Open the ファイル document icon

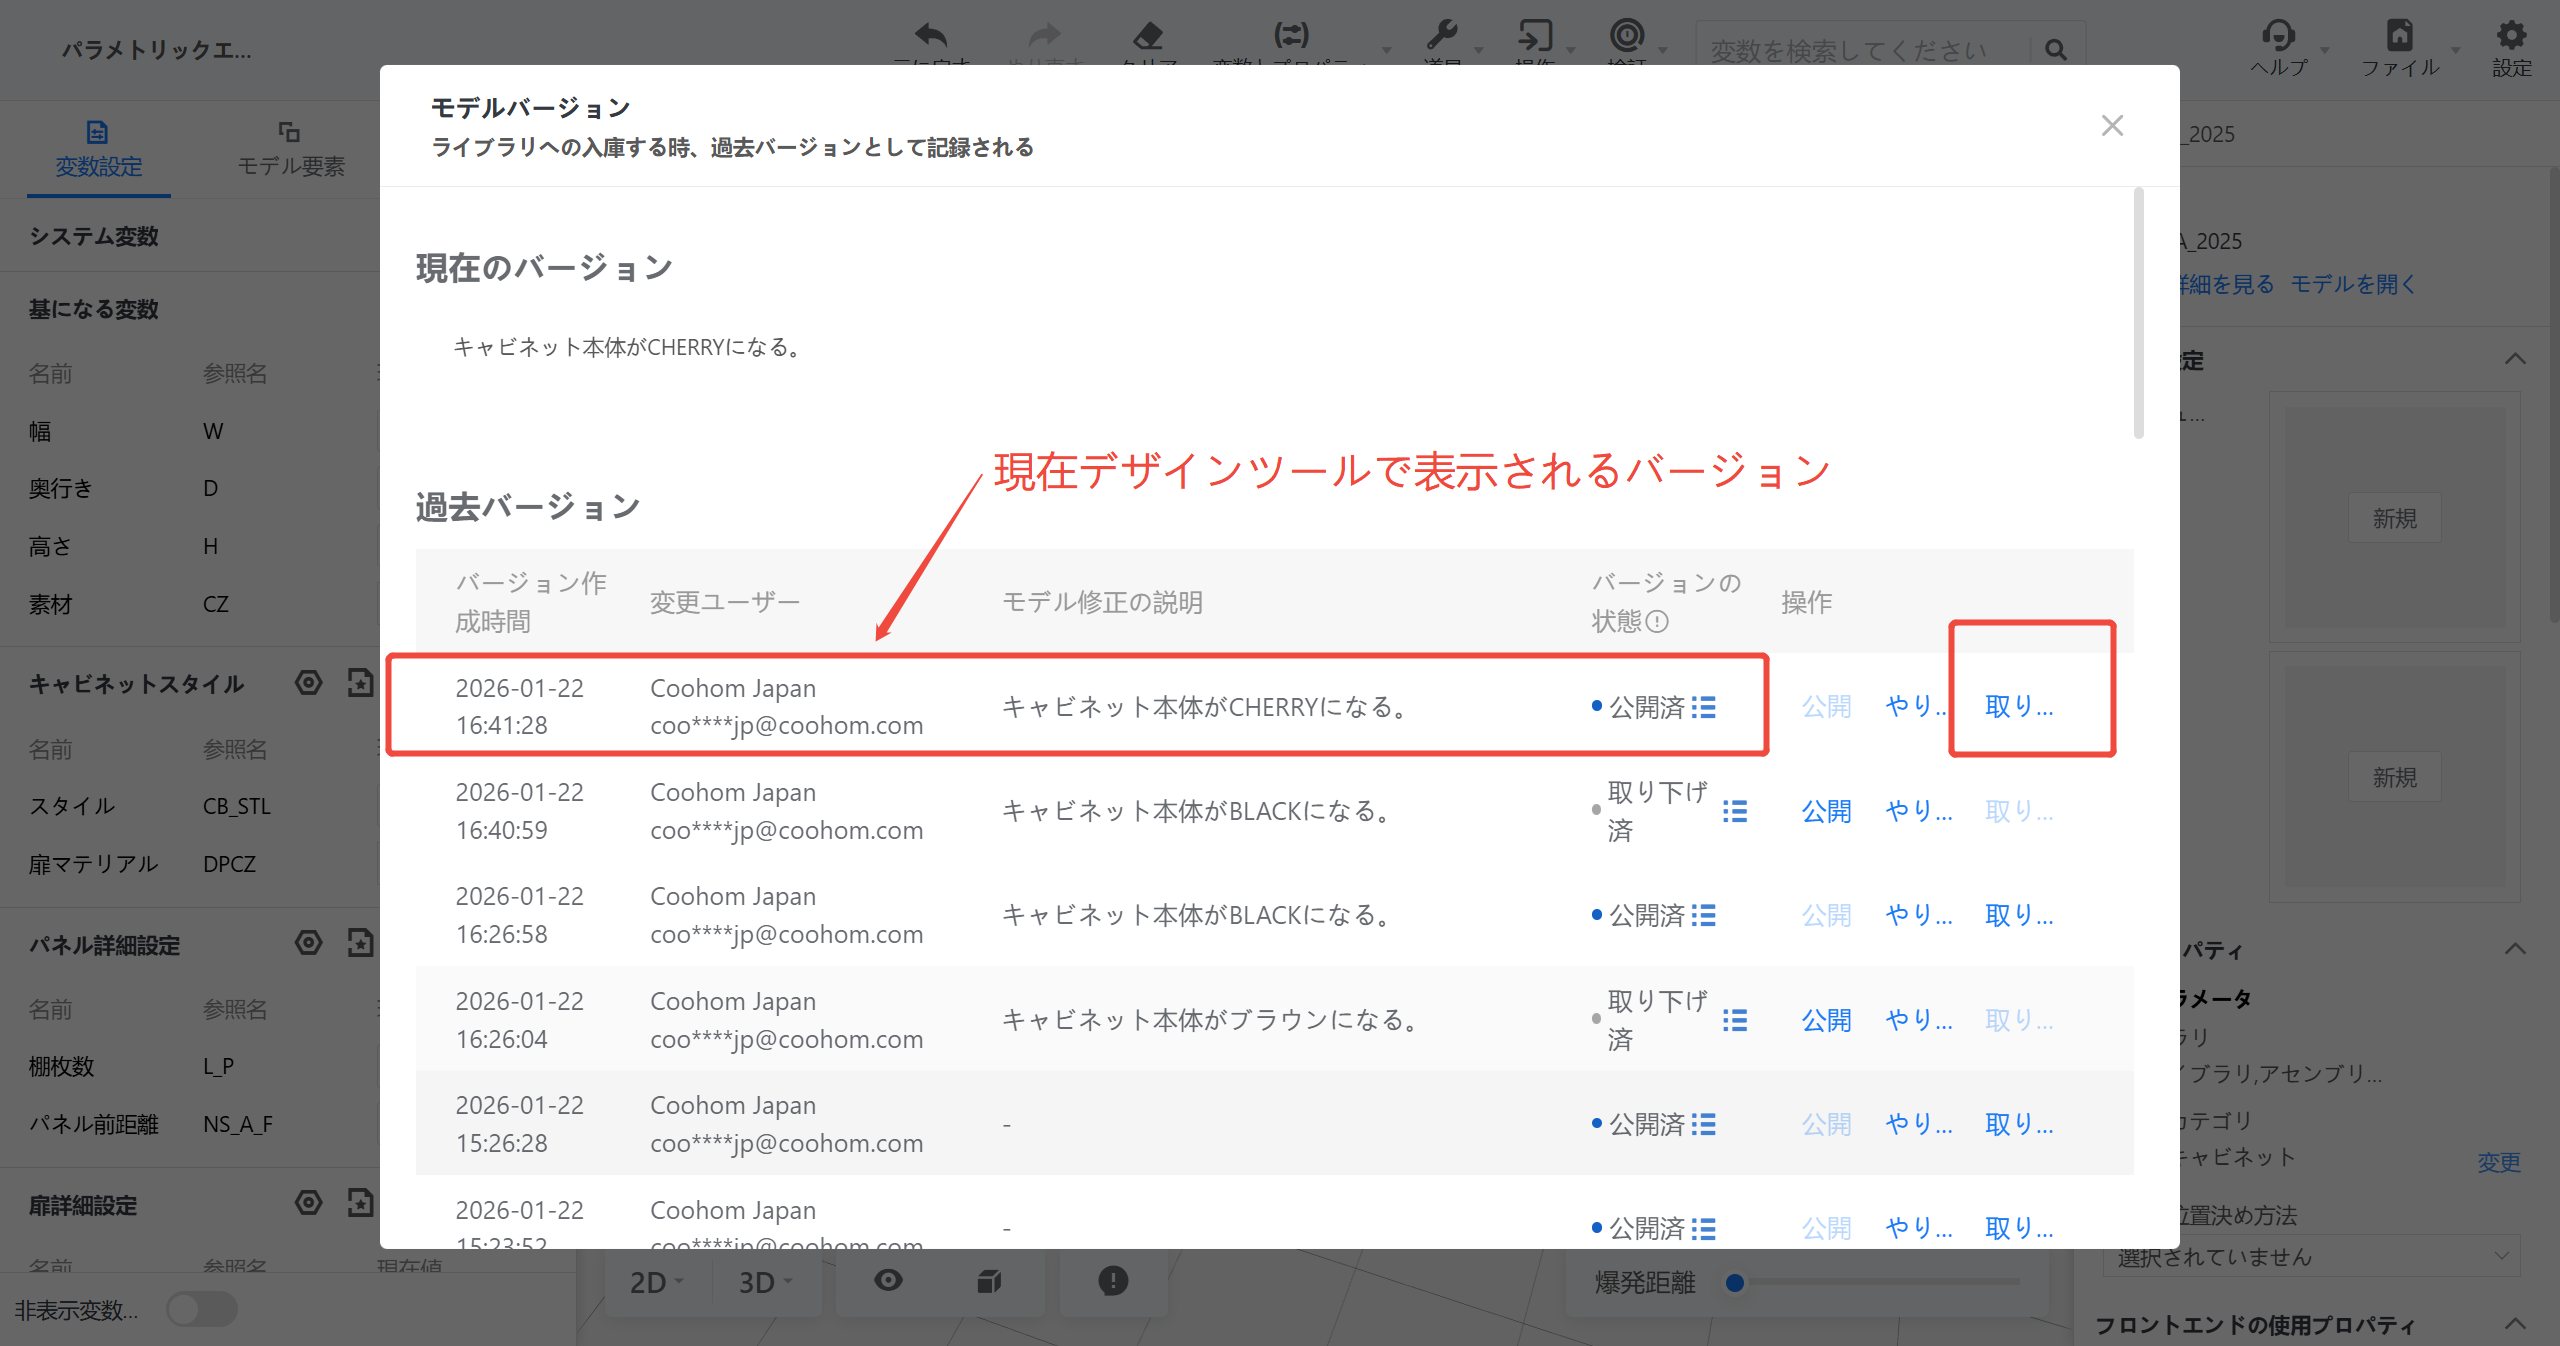(x=2400, y=36)
